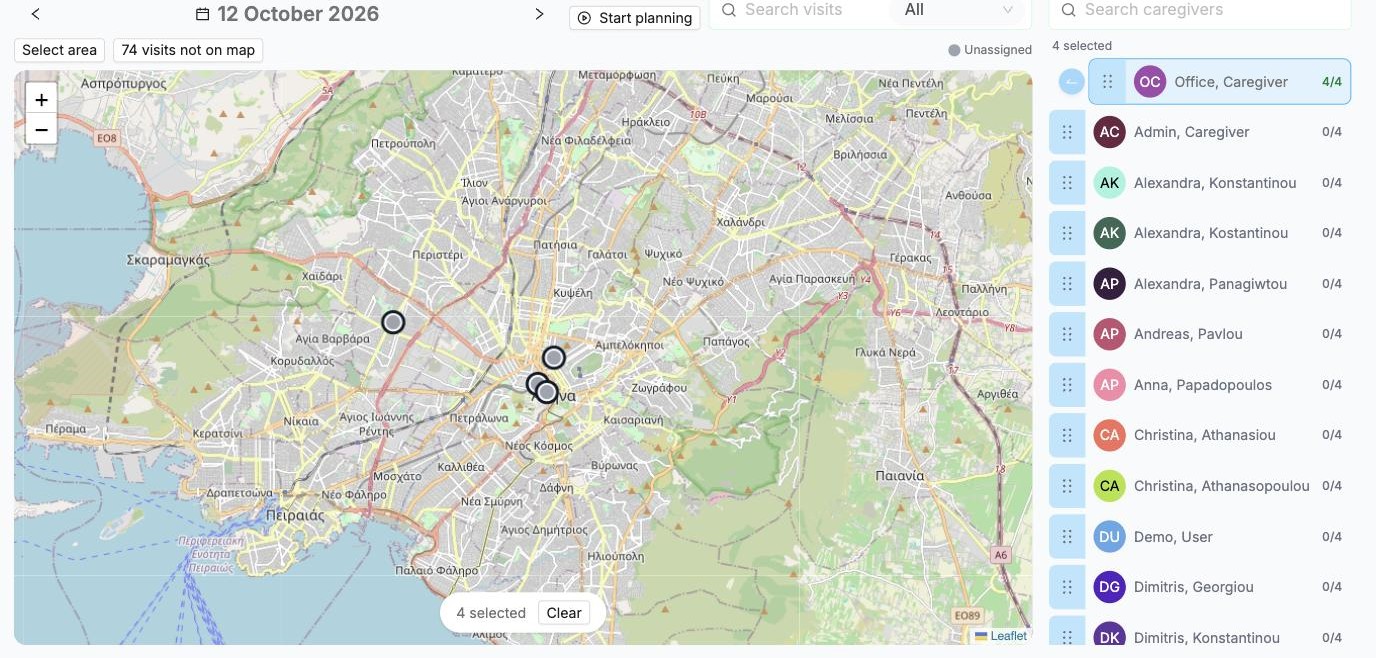Viewport: 1376px width, 658px height.
Task: Select caregiver name Alexandra, Panagiwtou
Action: [x=1210, y=284]
